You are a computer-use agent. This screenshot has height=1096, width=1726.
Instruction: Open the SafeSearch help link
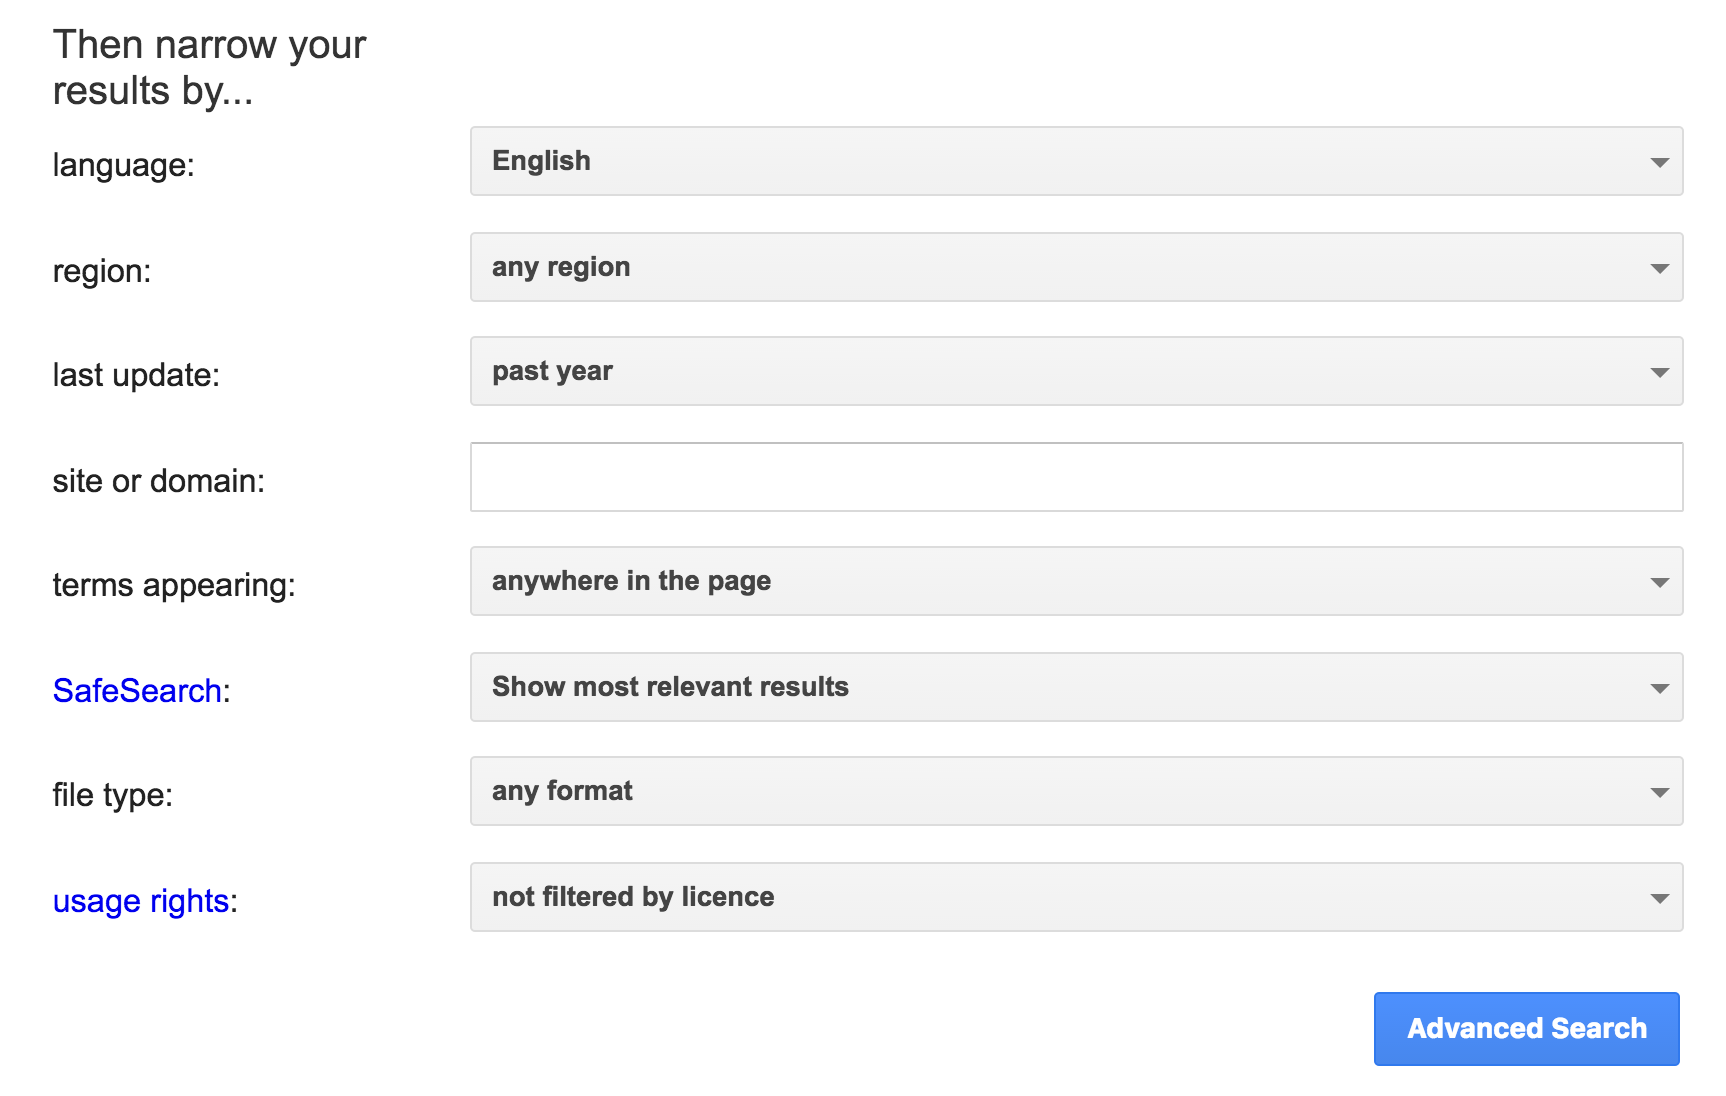click(137, 691)
